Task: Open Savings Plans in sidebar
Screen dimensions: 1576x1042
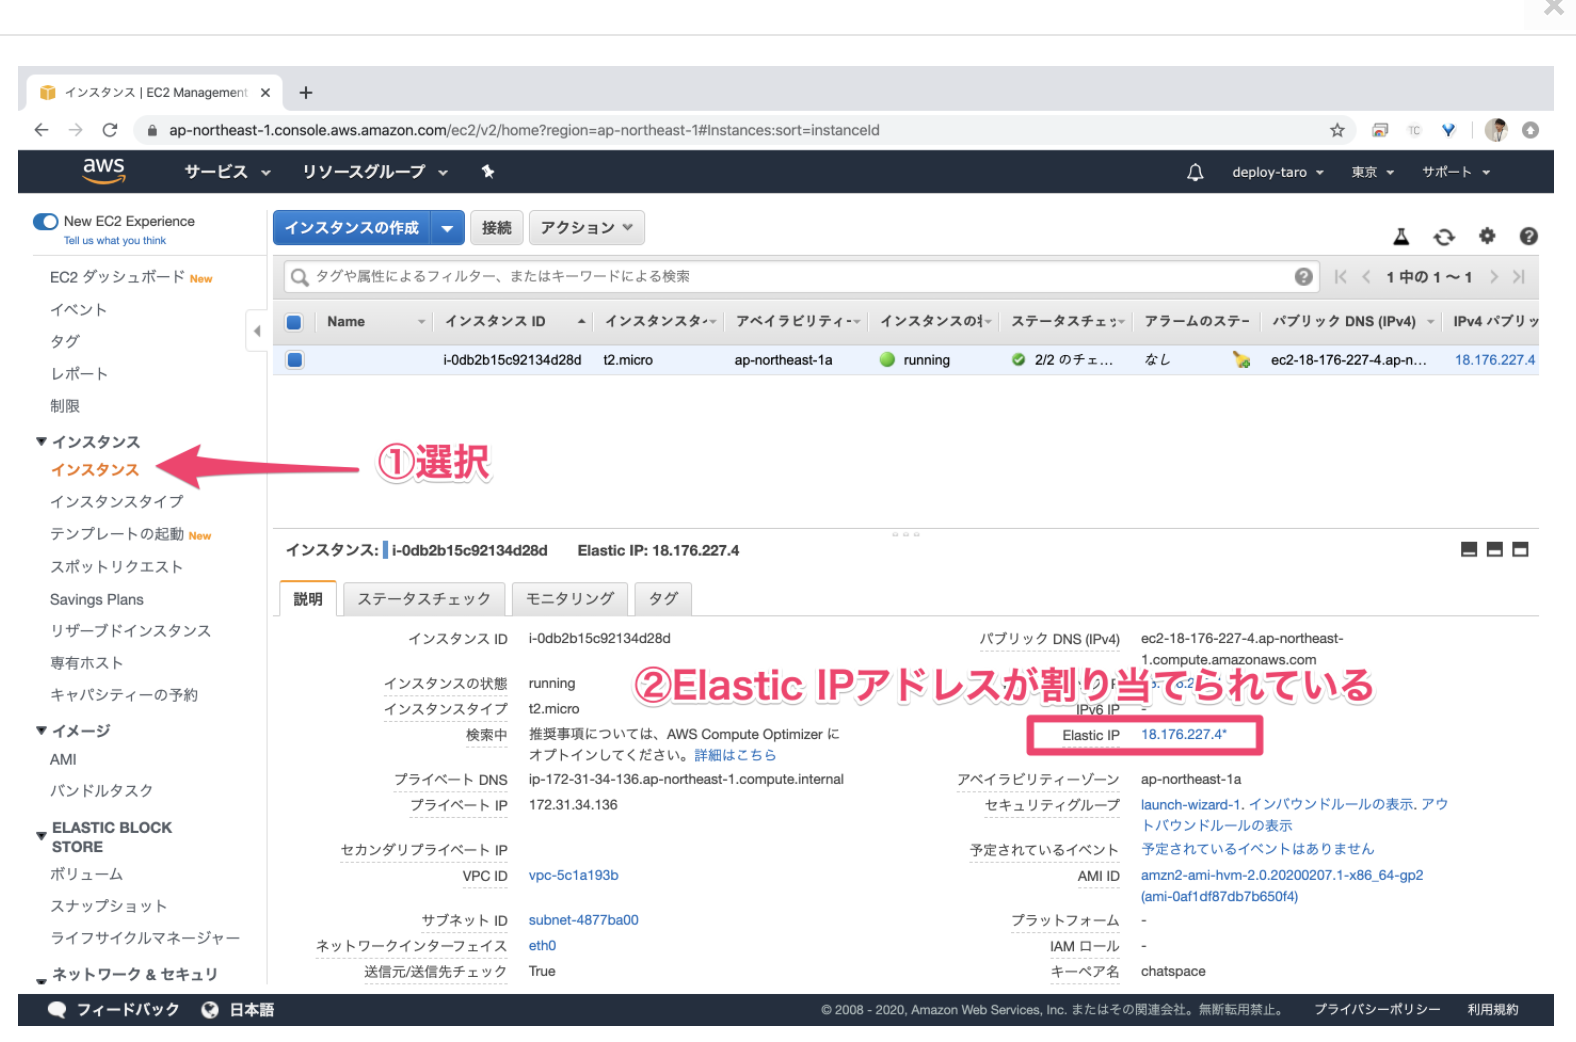Action: [x=97, y=599]
